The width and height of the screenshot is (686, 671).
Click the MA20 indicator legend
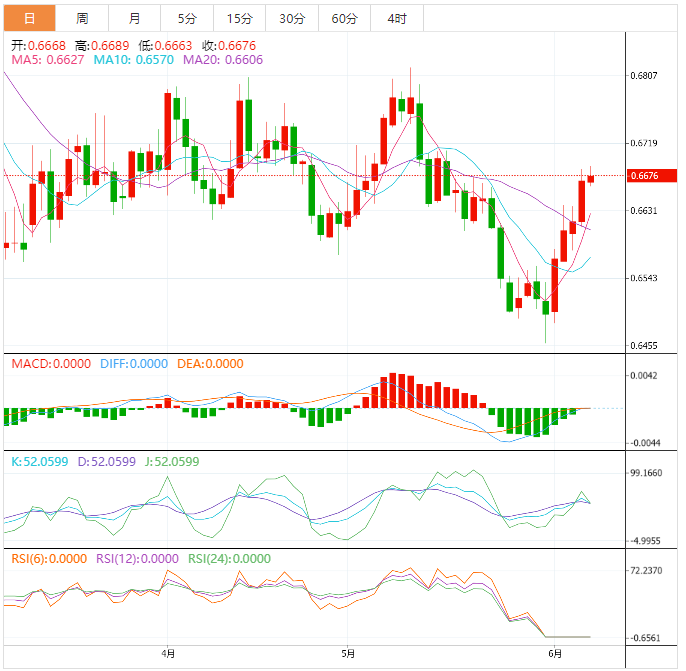click(223, 60)
